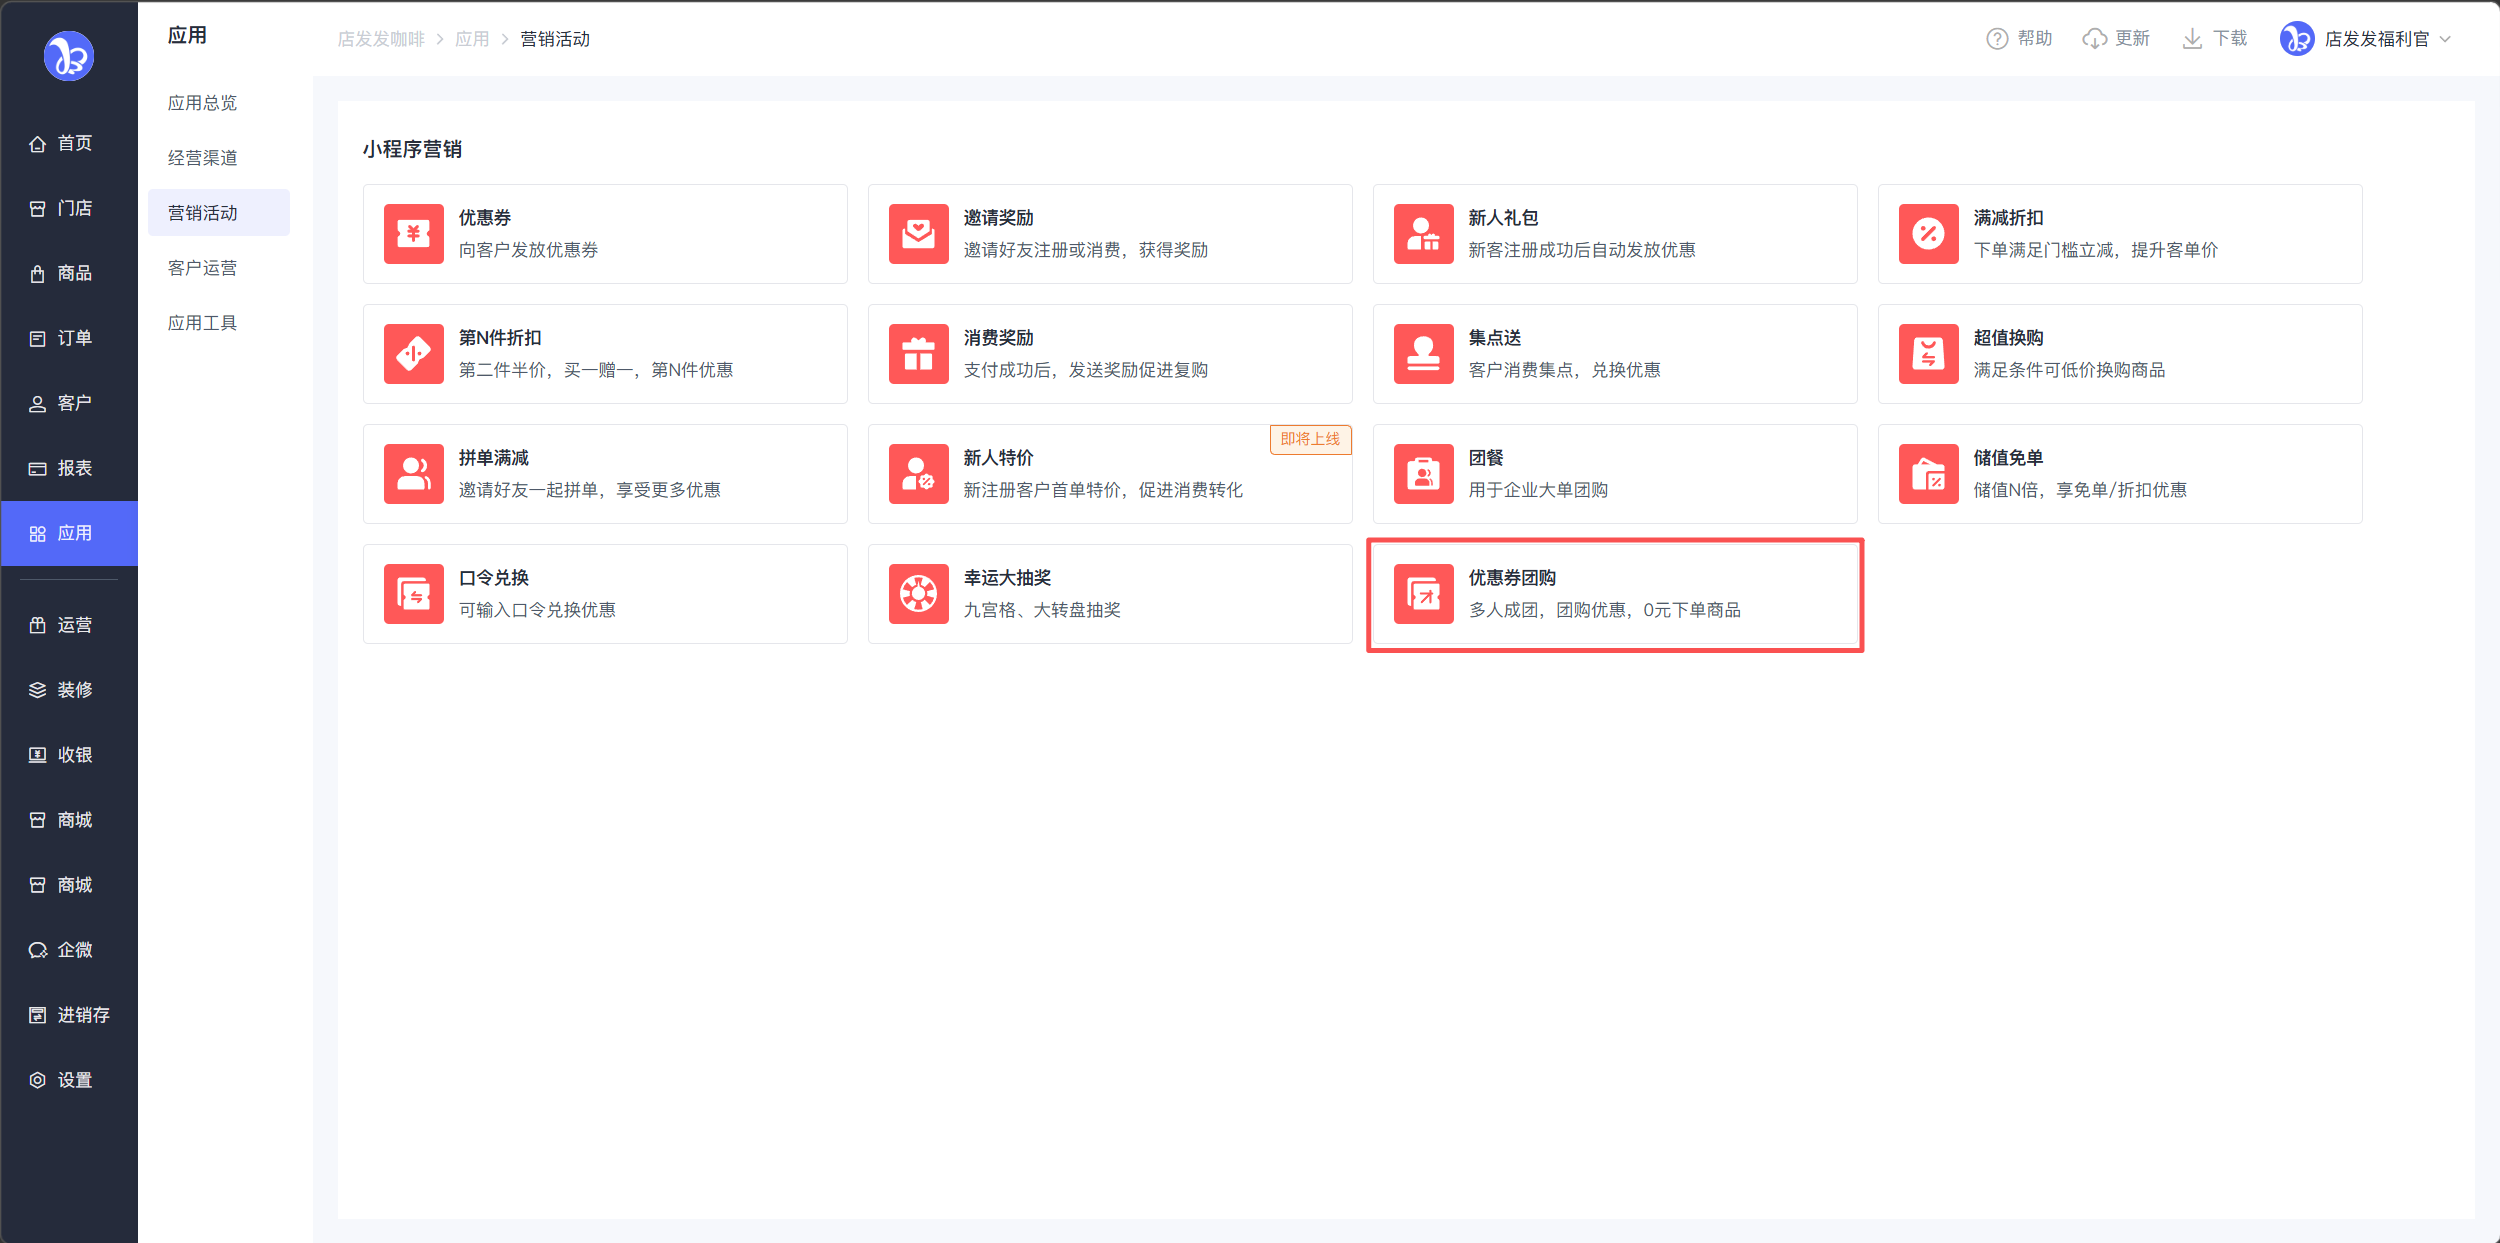Click the 储值免单 wallet icon

point(1928,474)
